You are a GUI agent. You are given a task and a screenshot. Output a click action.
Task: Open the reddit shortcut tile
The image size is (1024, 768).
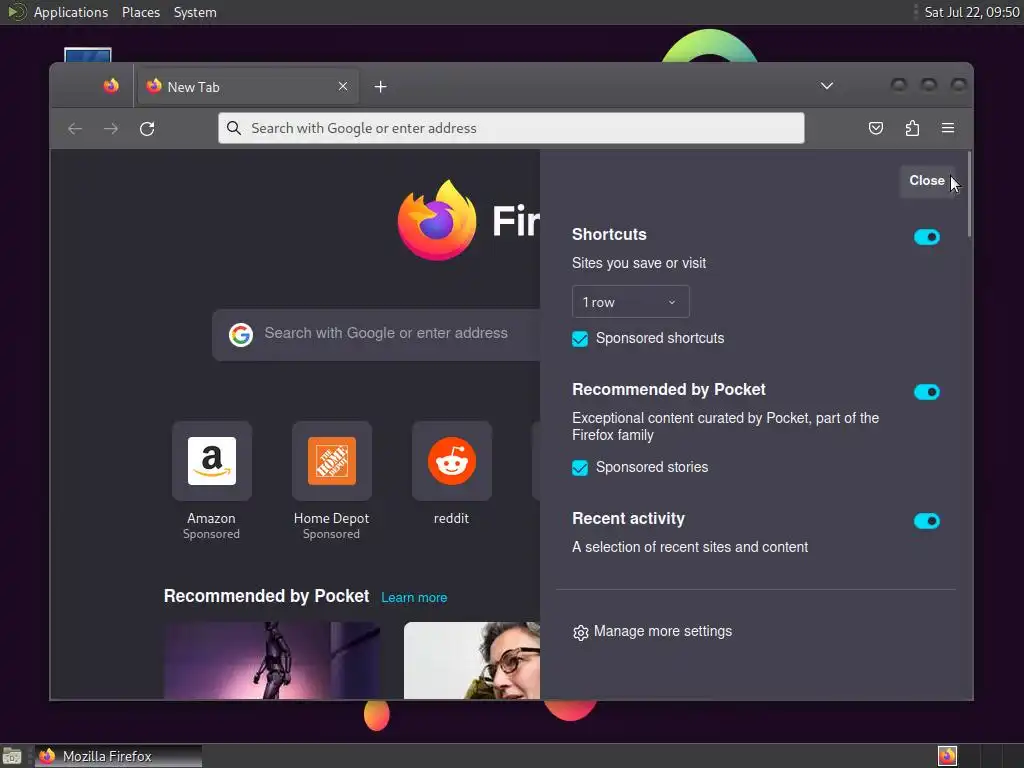click(x=452, y=461)
